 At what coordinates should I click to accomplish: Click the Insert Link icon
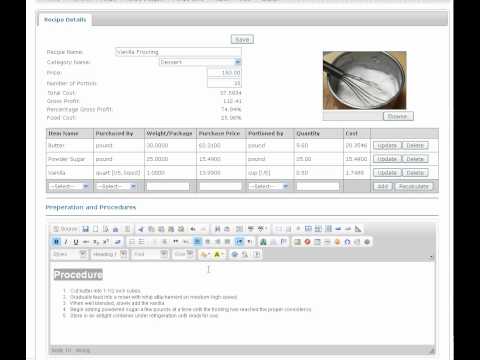coord(263,242)
